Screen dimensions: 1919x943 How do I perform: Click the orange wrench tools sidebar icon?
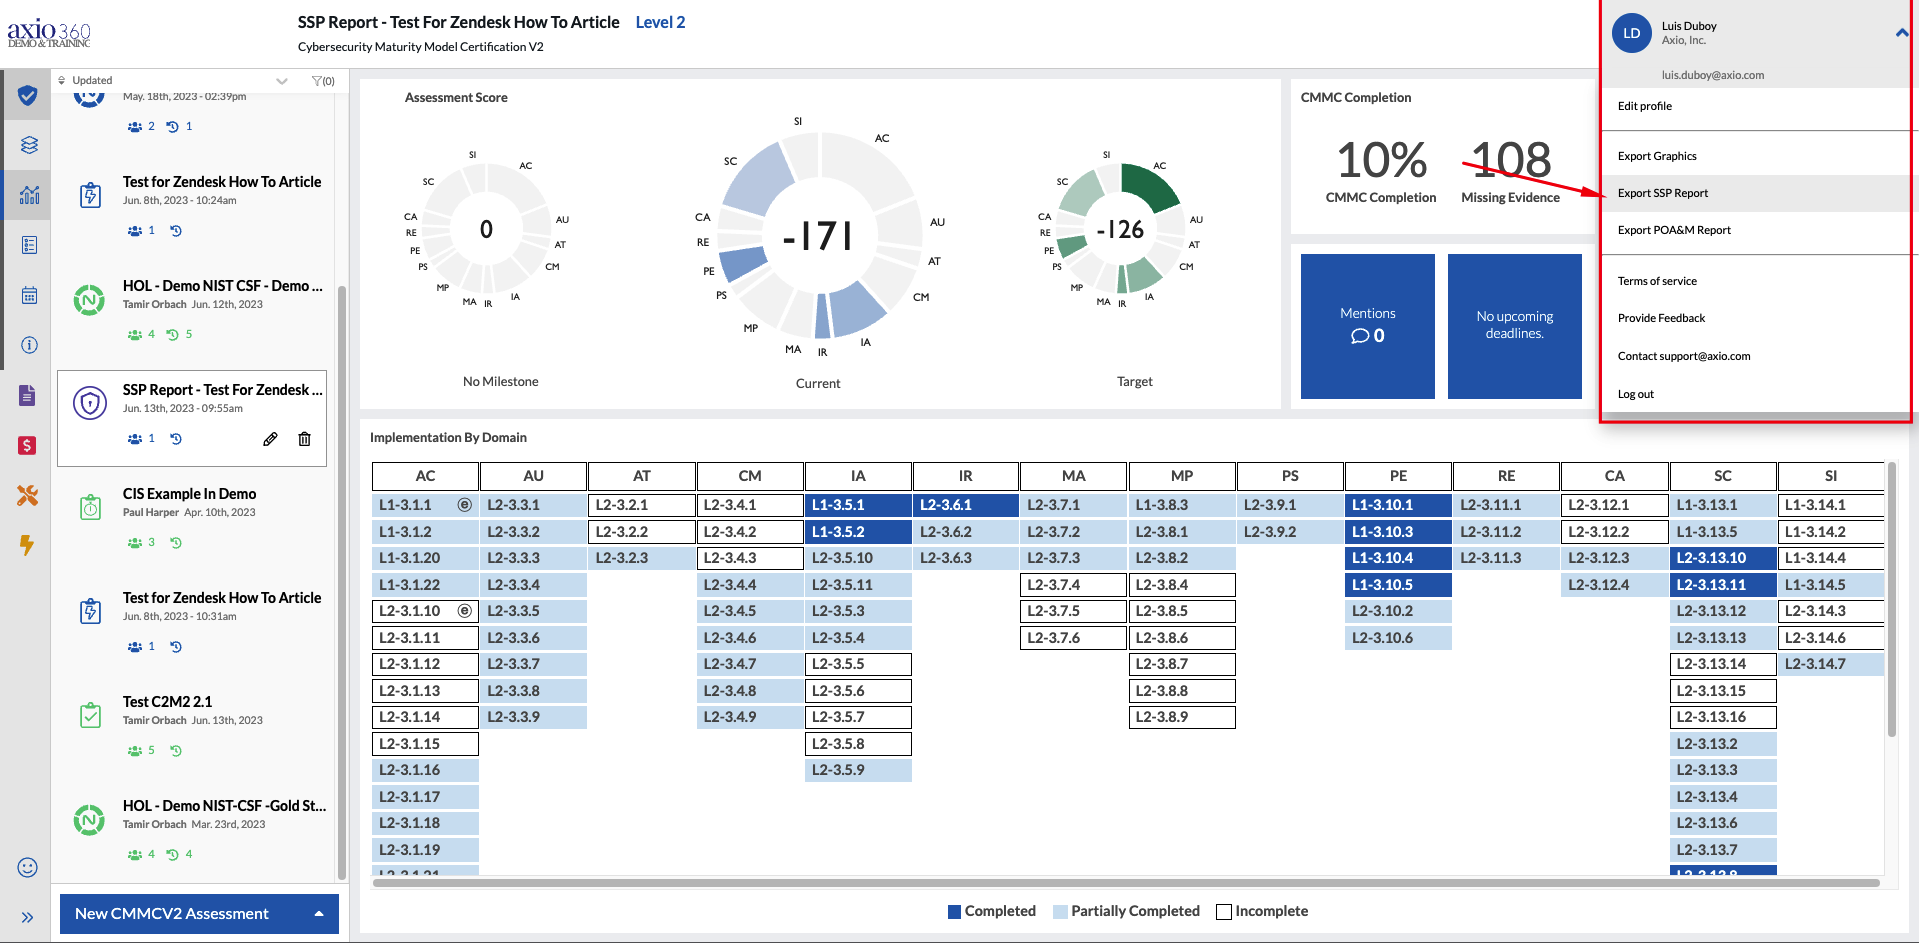[x=28, y=495]
